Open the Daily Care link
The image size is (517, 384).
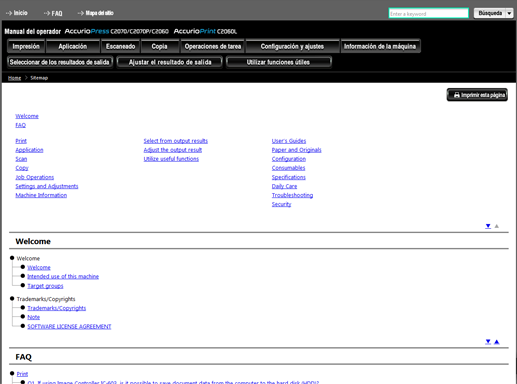click(x=284, y=186)
